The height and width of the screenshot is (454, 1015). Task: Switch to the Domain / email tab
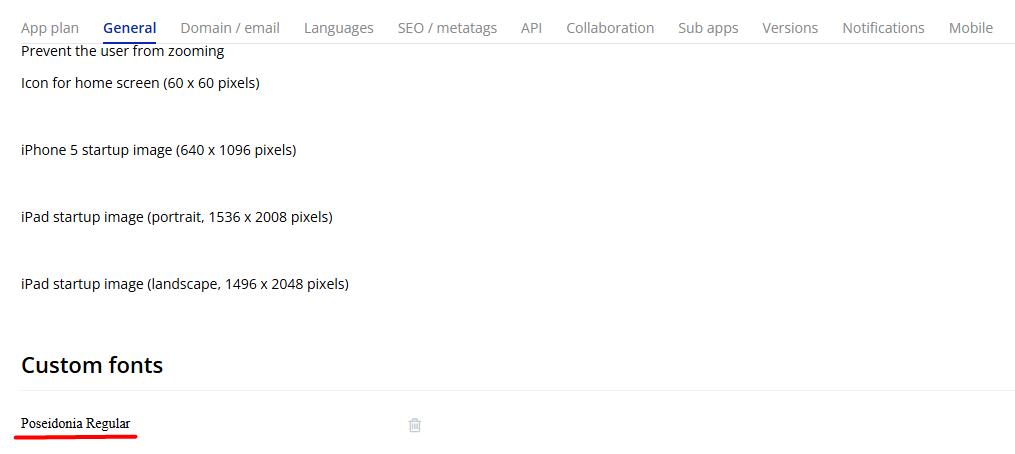click(230, 28)
